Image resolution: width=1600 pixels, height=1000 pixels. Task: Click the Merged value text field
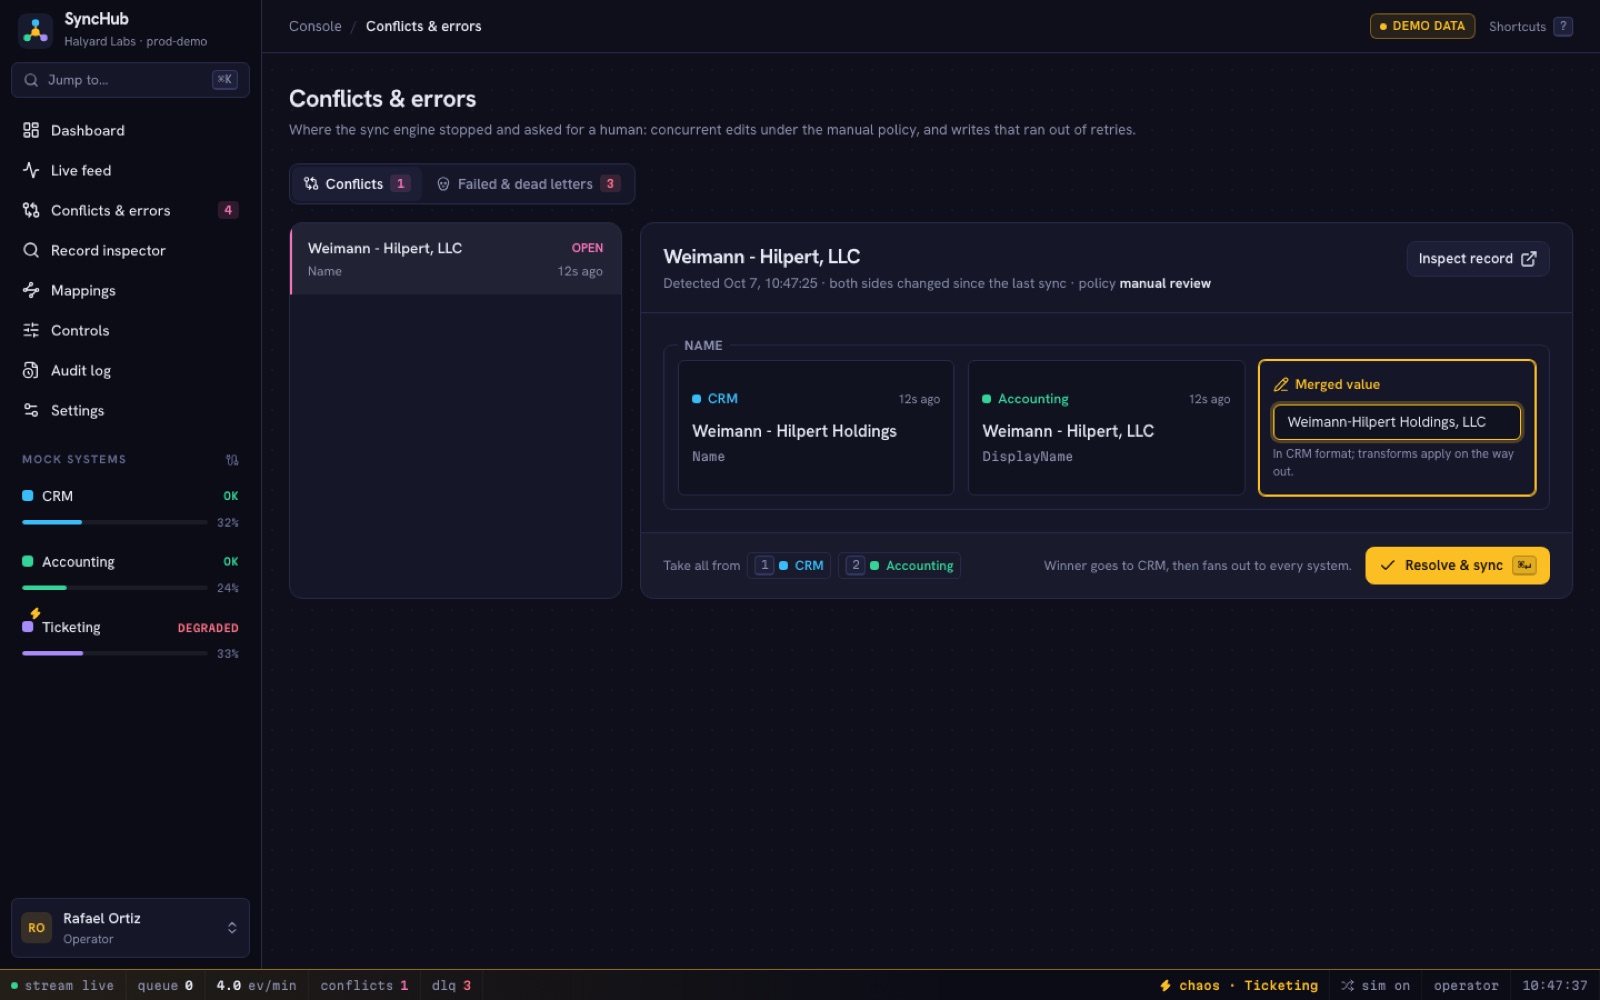(1397, 422)
